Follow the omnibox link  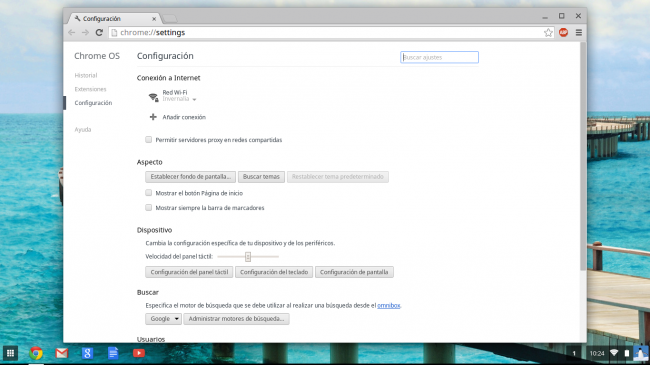[388, 305]
